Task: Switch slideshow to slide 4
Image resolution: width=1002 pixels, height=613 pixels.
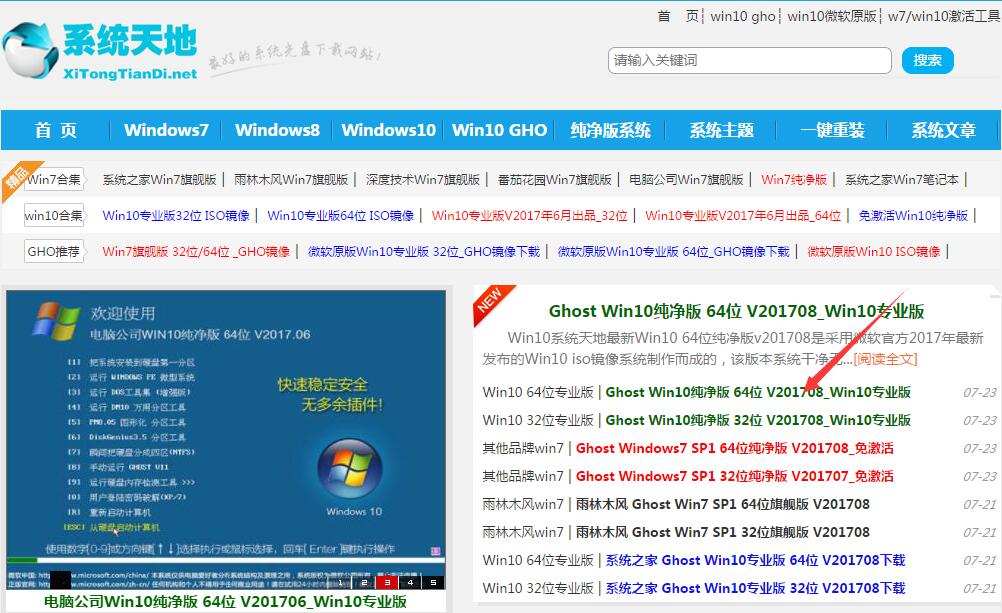Action: click(x=410, y=582)
